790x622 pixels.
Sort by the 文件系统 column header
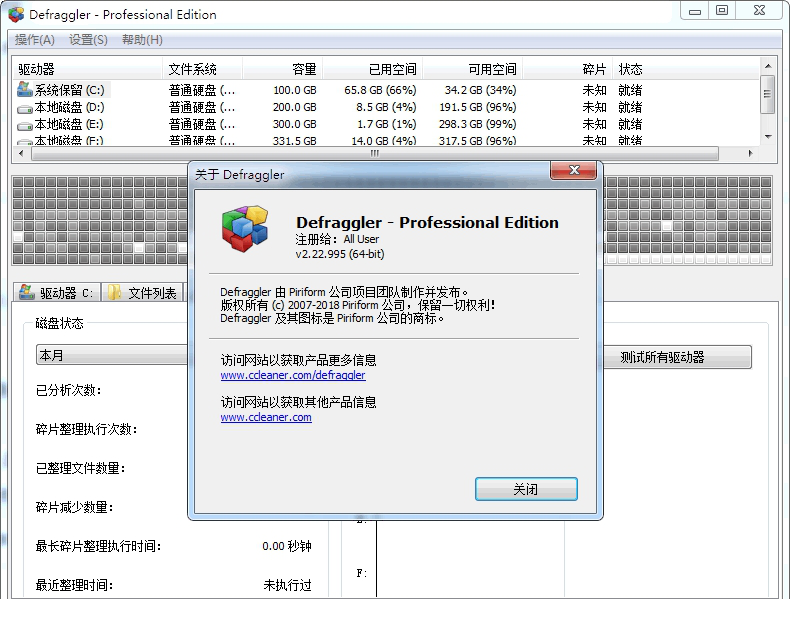tap(203, 69)
